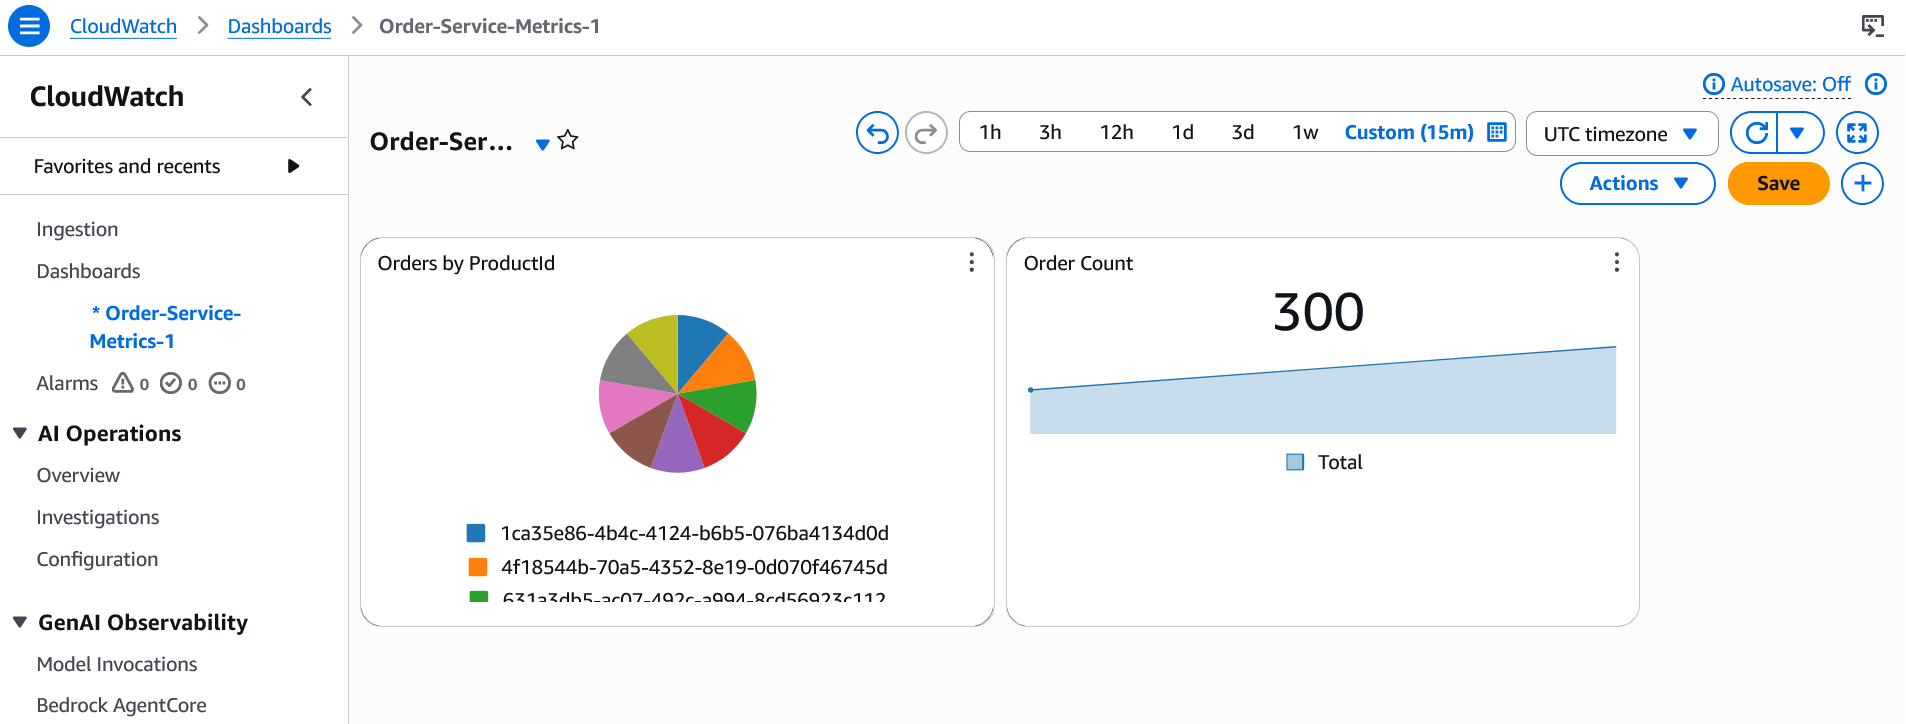Open Alarms in sidebar

coord(67,383)
